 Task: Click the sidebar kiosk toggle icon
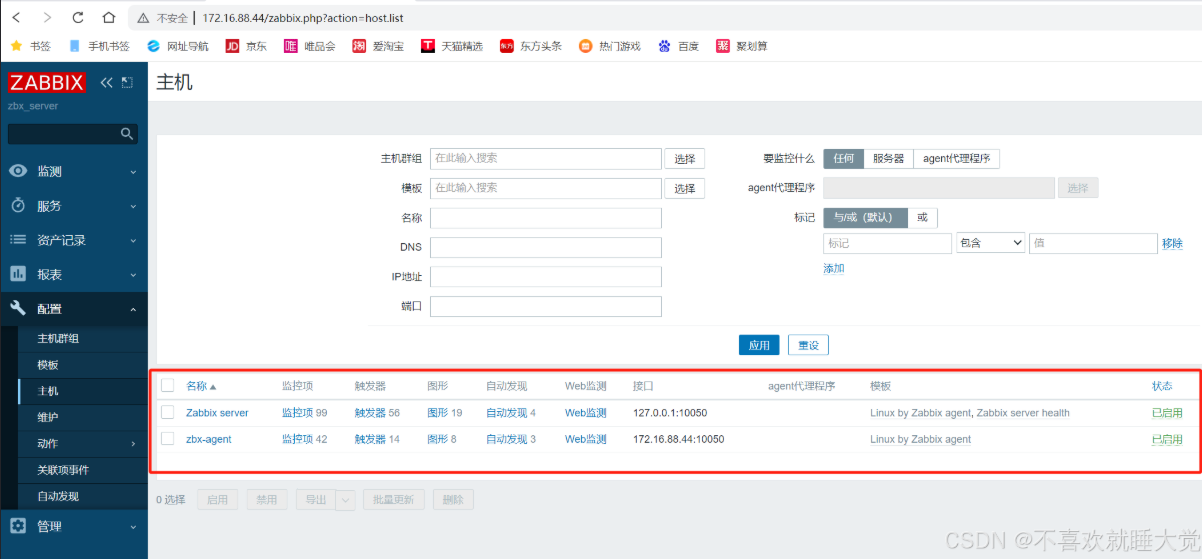[x=127, y=83]
